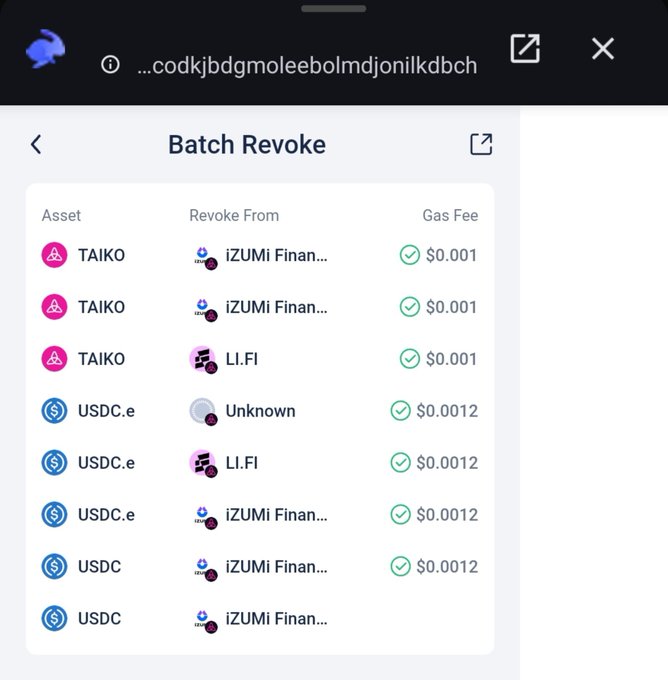Click the green check in USDC.e iZUMi row

(x=400, y=514)
